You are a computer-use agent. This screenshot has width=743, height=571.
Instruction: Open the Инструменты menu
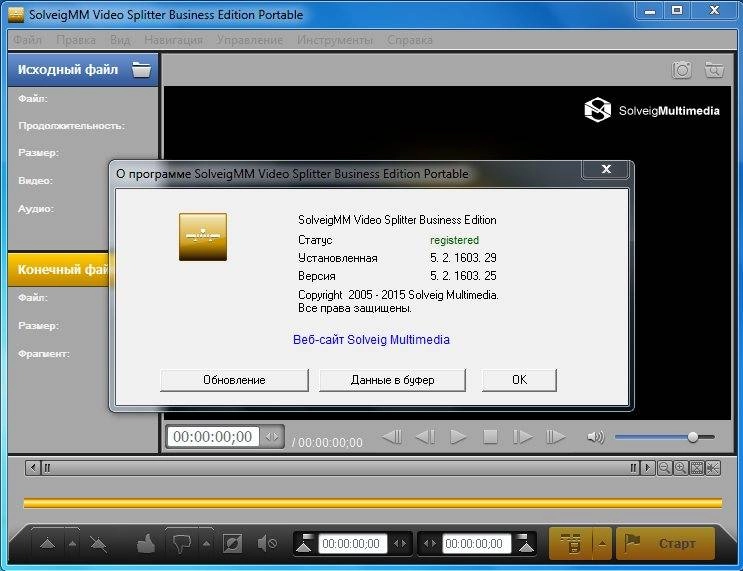click(335, 40)
